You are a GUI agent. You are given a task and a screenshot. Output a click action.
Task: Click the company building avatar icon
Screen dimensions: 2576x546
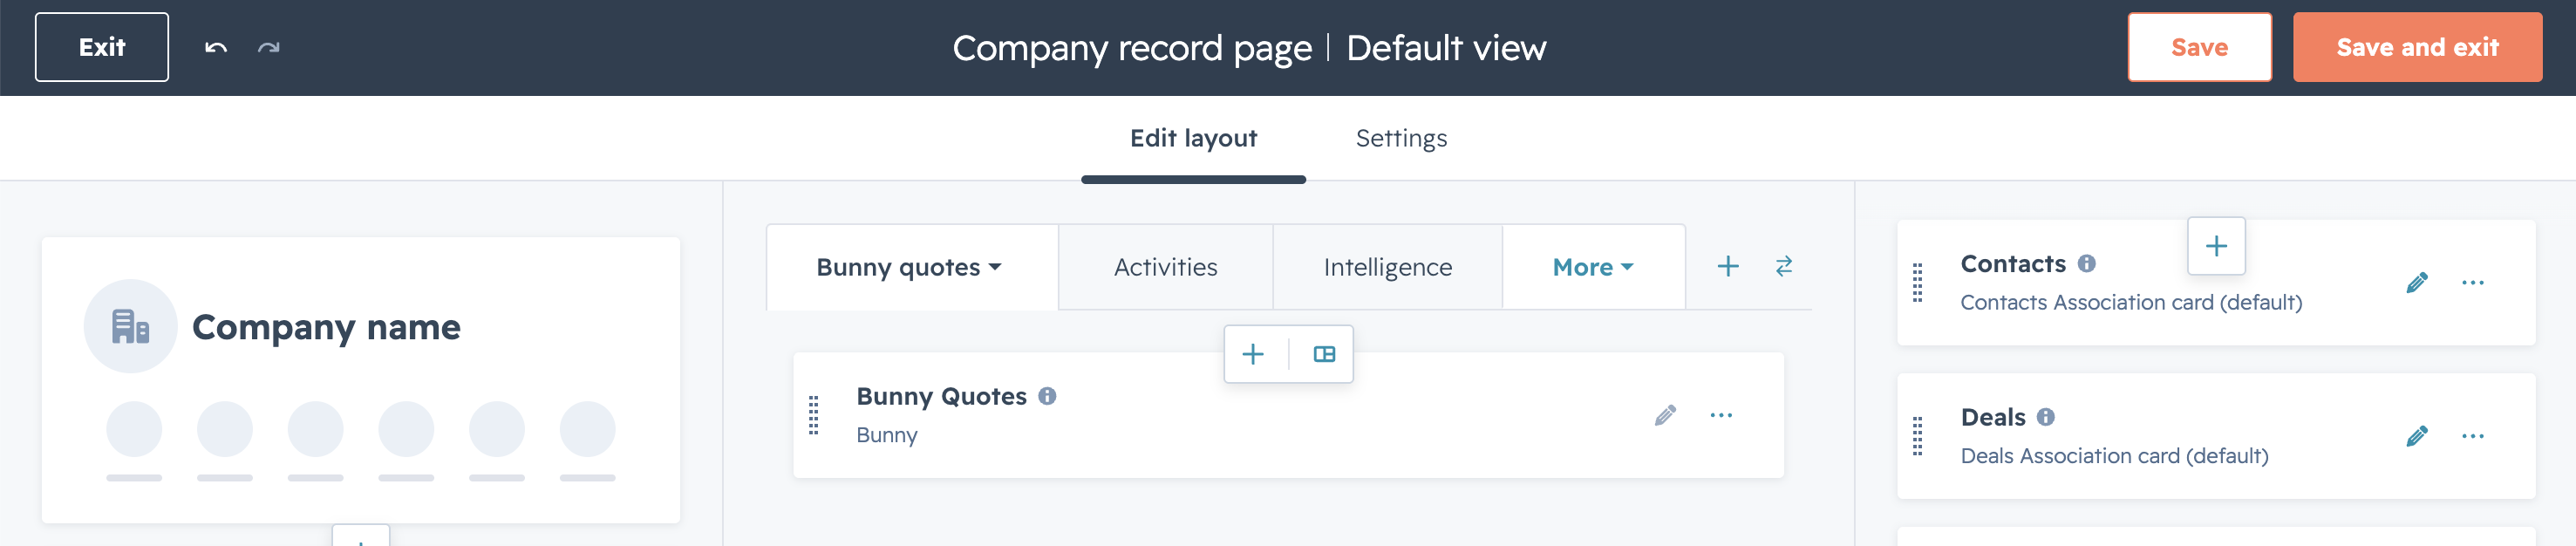click(x=130, y=326)
